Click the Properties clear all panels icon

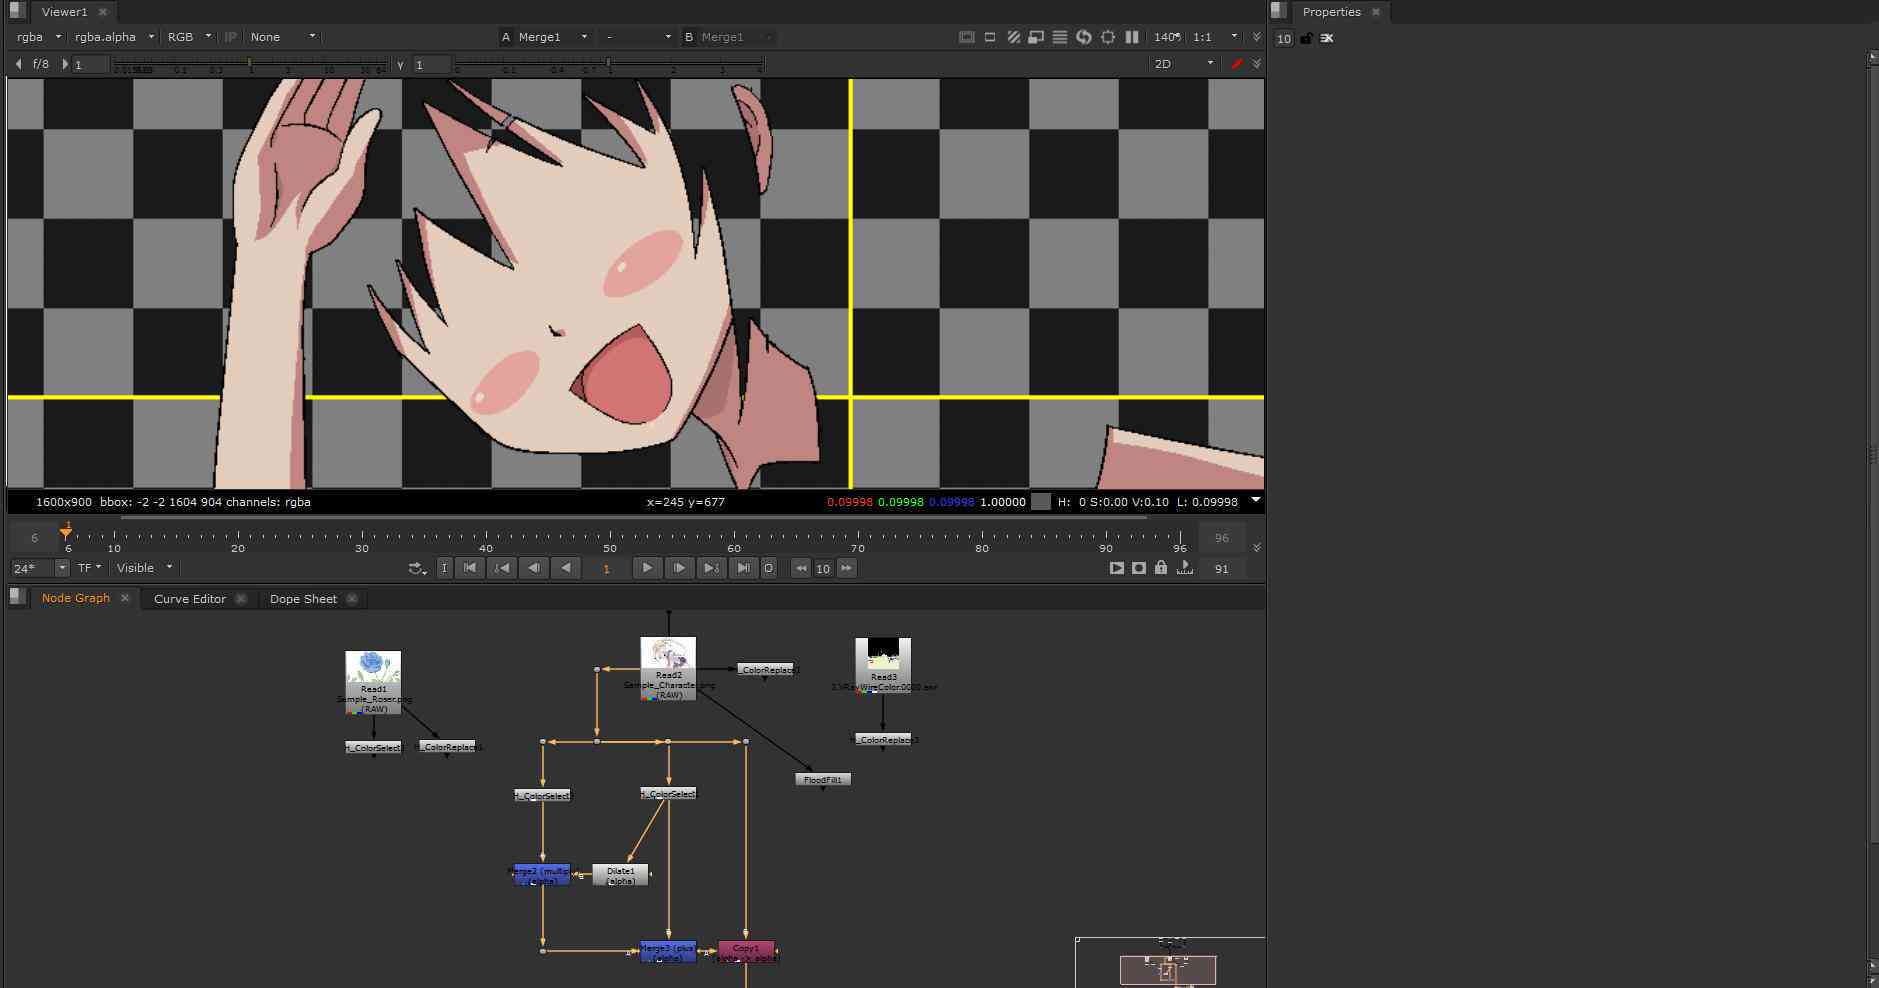point(1327,38)
